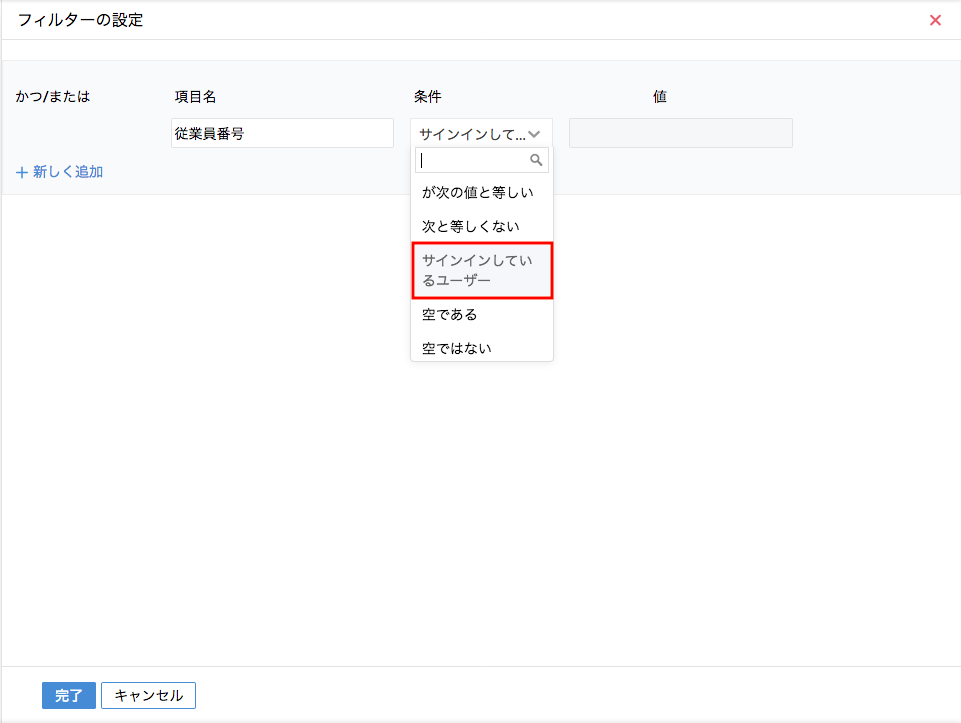961x723 pixels.
Task: Click the 項目名 column label
Action: click(195, 97)
